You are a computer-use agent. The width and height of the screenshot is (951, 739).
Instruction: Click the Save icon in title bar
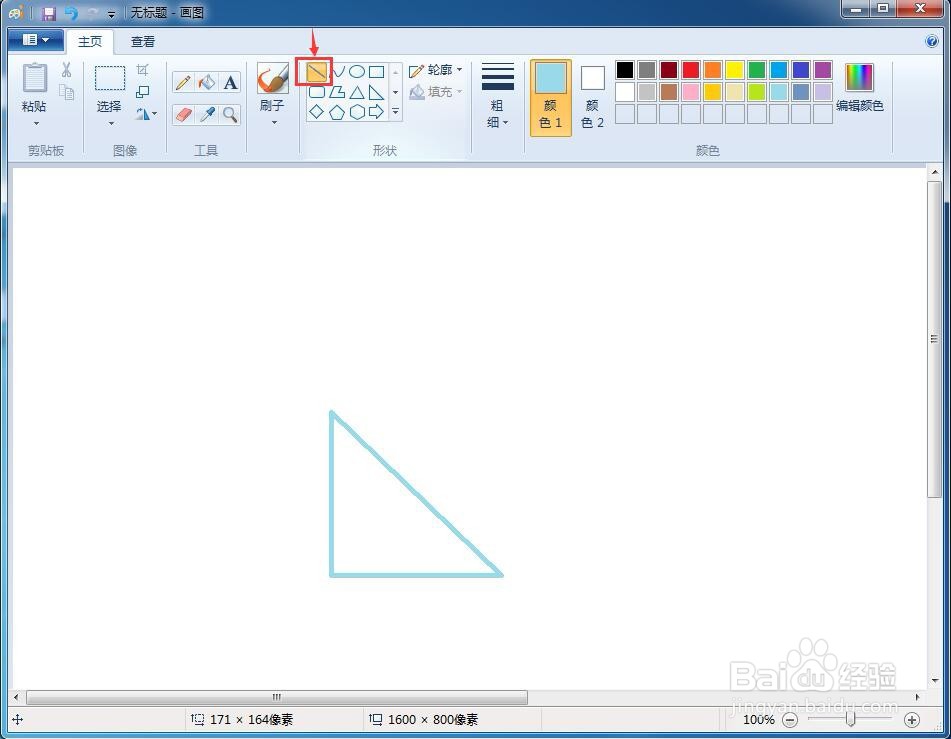(x=49, y=13)
